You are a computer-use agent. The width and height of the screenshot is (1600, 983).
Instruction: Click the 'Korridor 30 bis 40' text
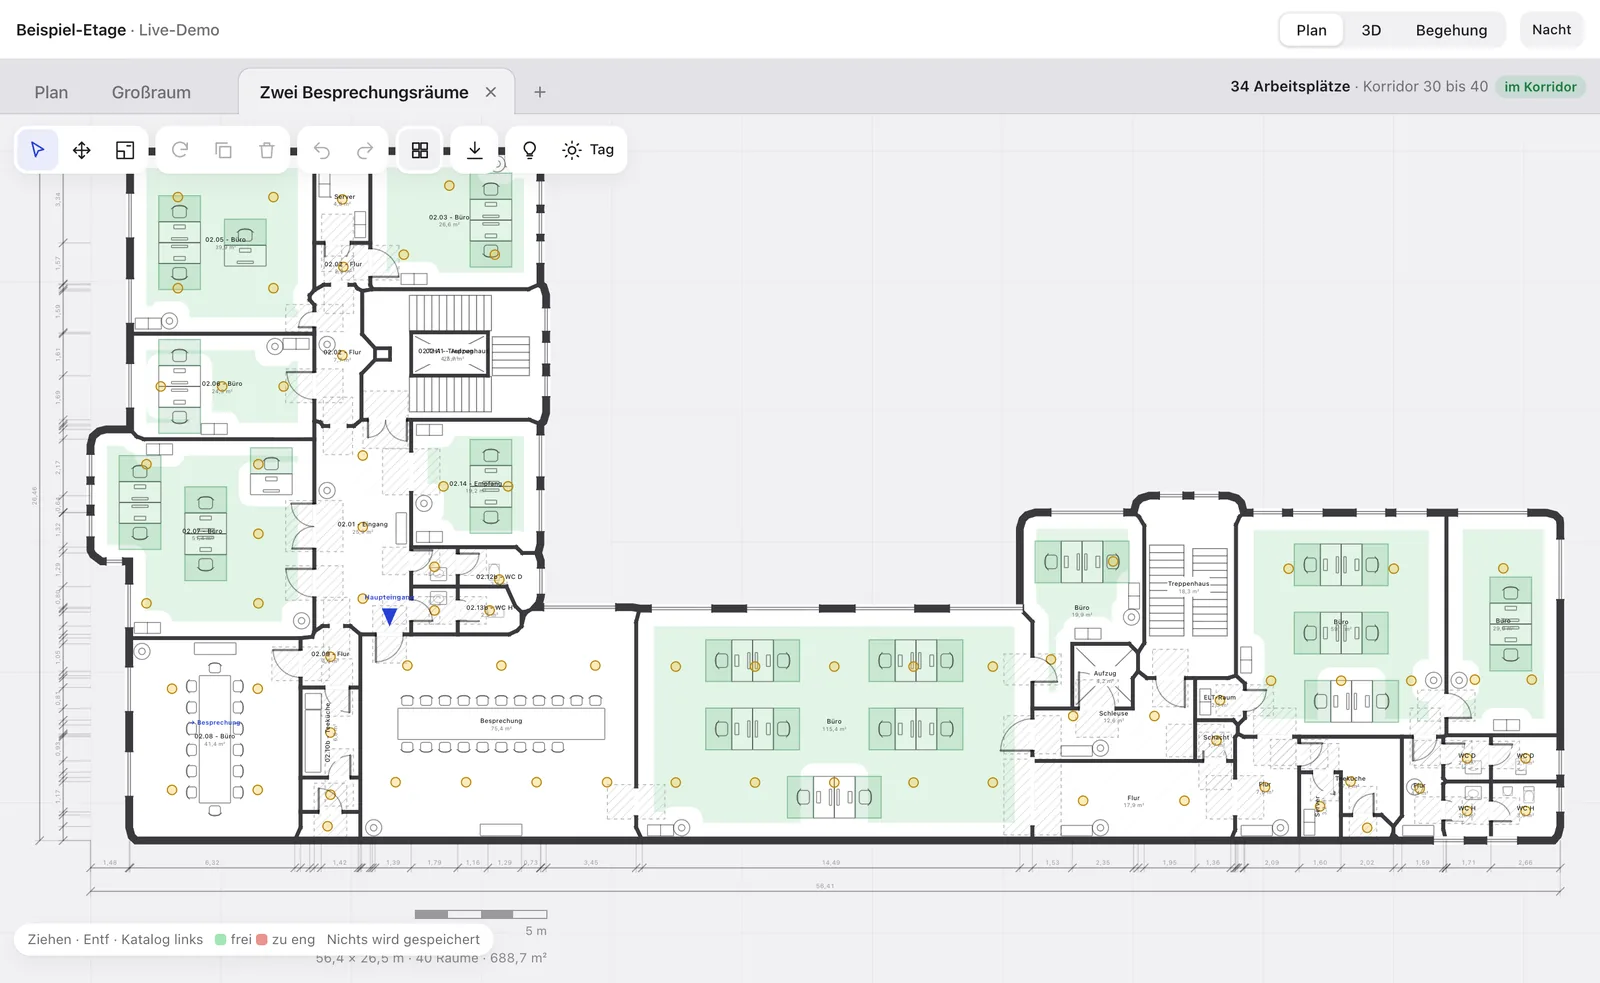tap(1425, 87)
